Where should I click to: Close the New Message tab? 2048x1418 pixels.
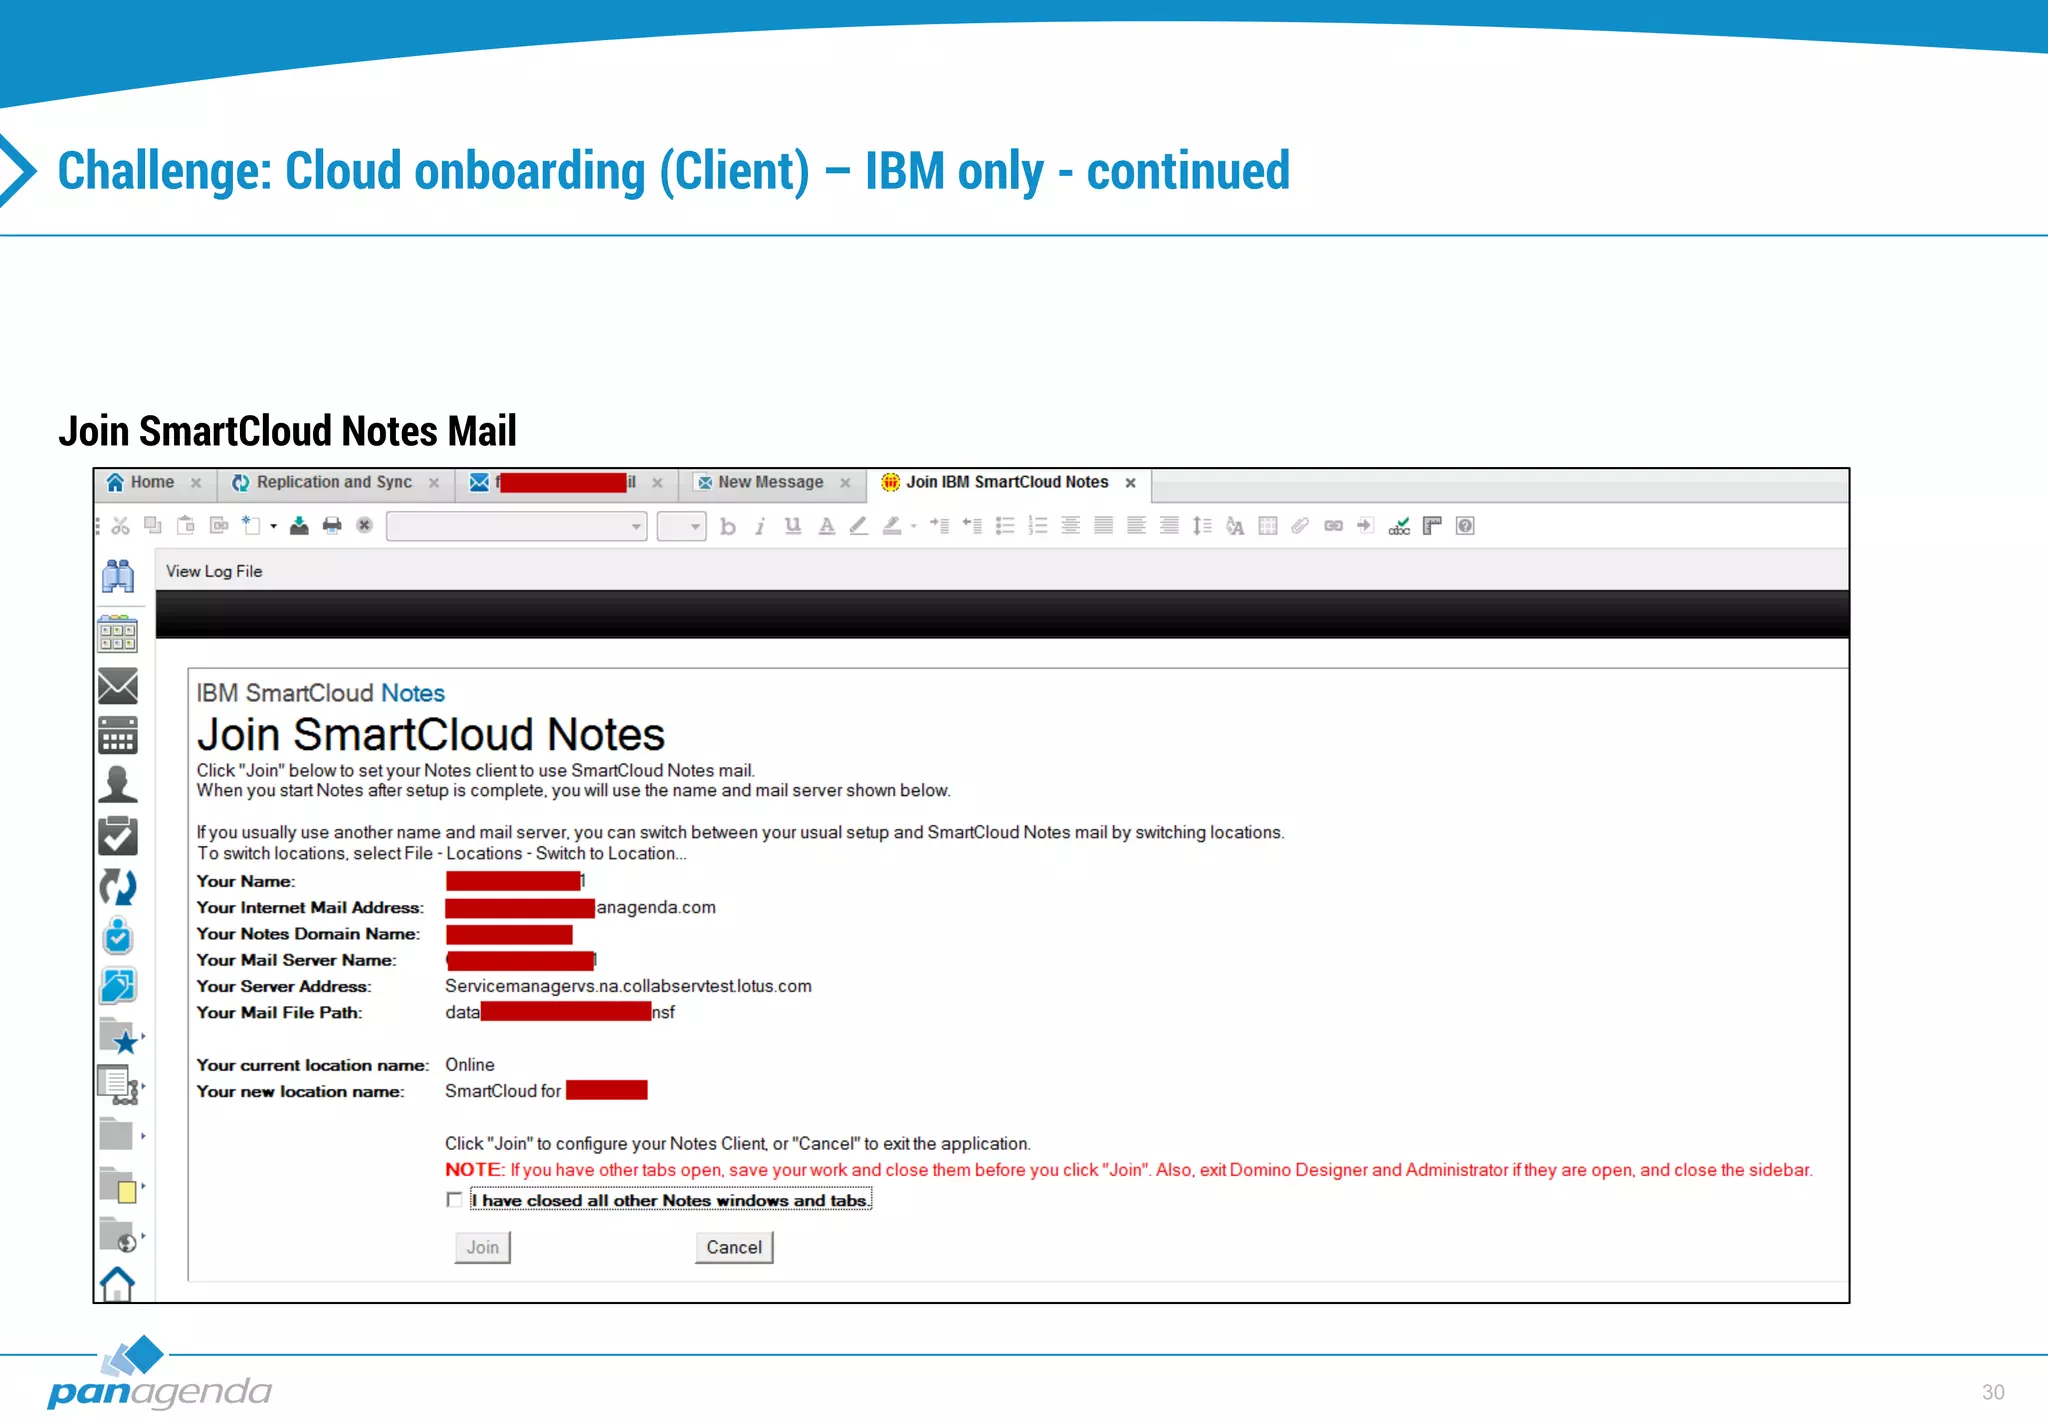(x=845, y=483)
